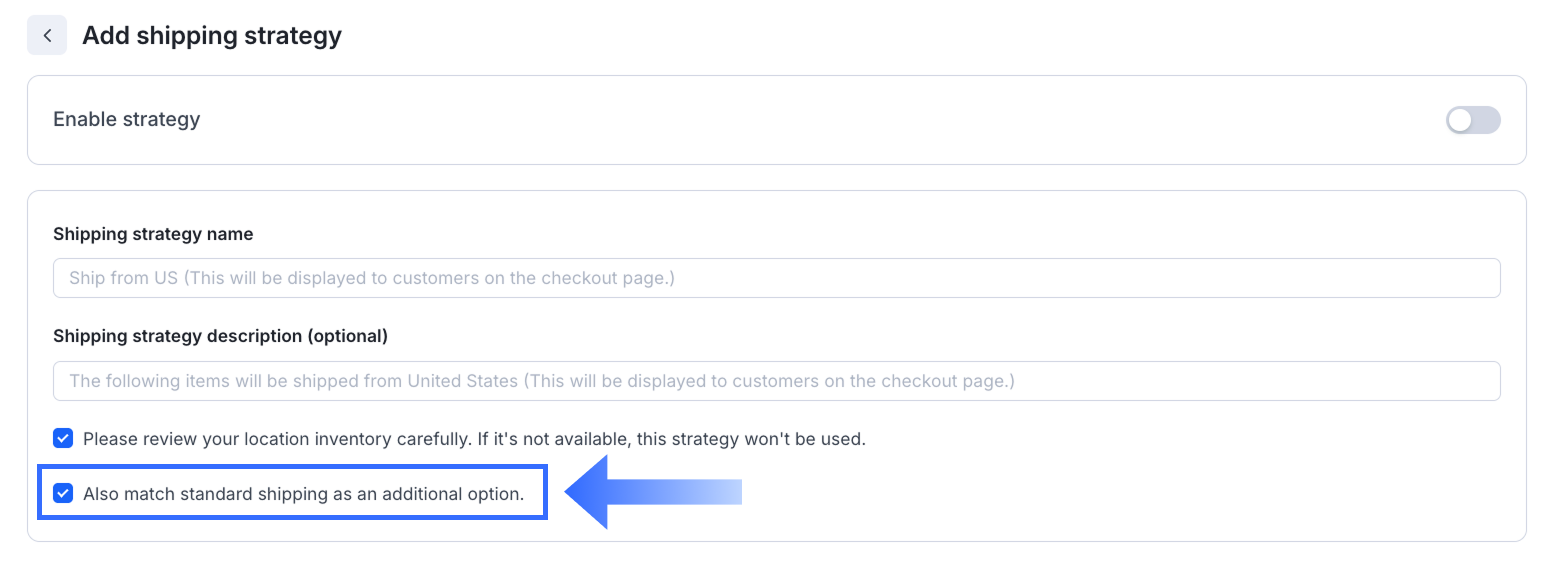Viewport: 1555px width, 562px height.
Task: Click the 'Add shipping strategy' page title
Action: tap(212, 36)
